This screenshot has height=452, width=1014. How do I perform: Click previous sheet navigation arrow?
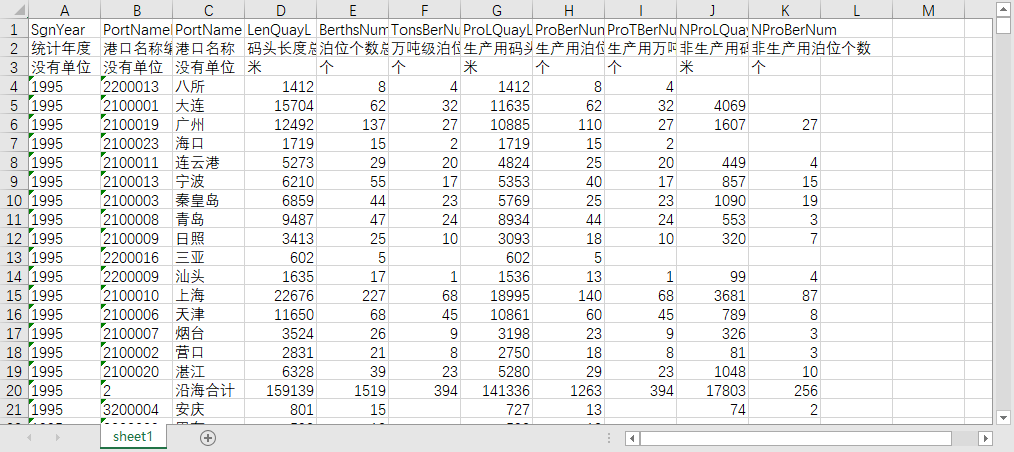point(30,438)
